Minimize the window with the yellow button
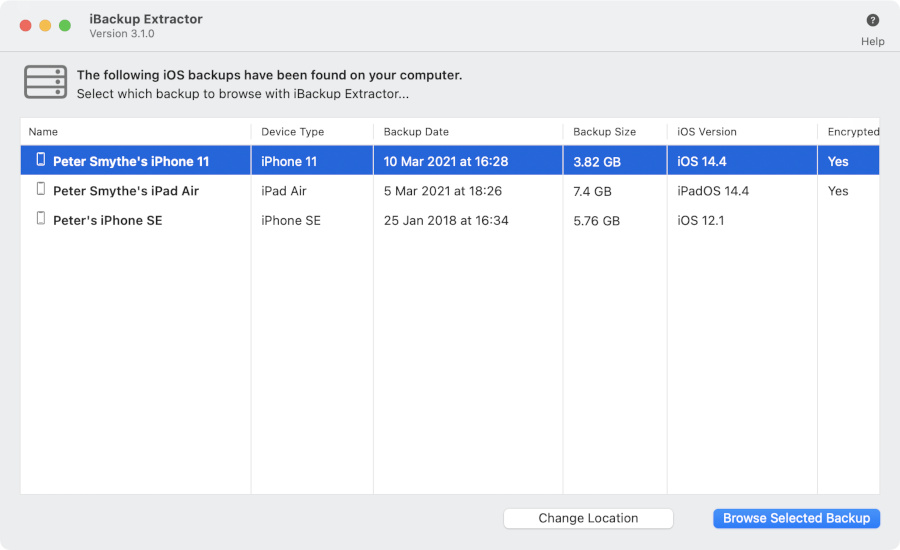This screenshot has width=900, height=550. pos(45,25)
